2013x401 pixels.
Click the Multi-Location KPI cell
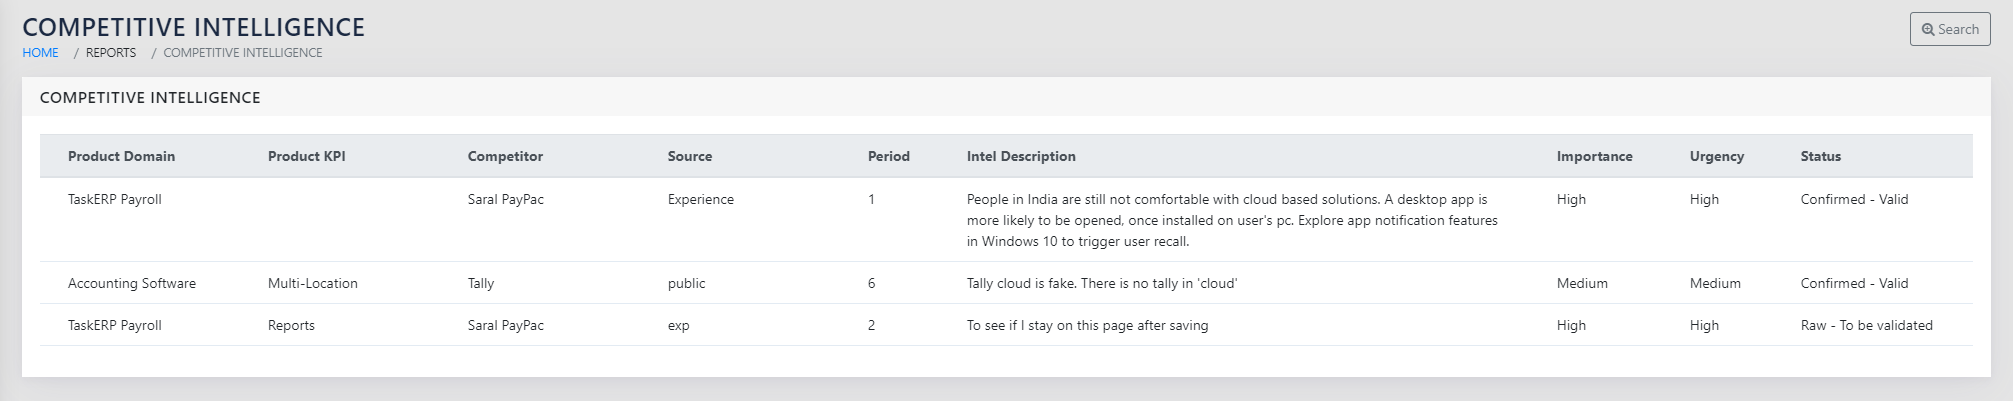[312, 284]
